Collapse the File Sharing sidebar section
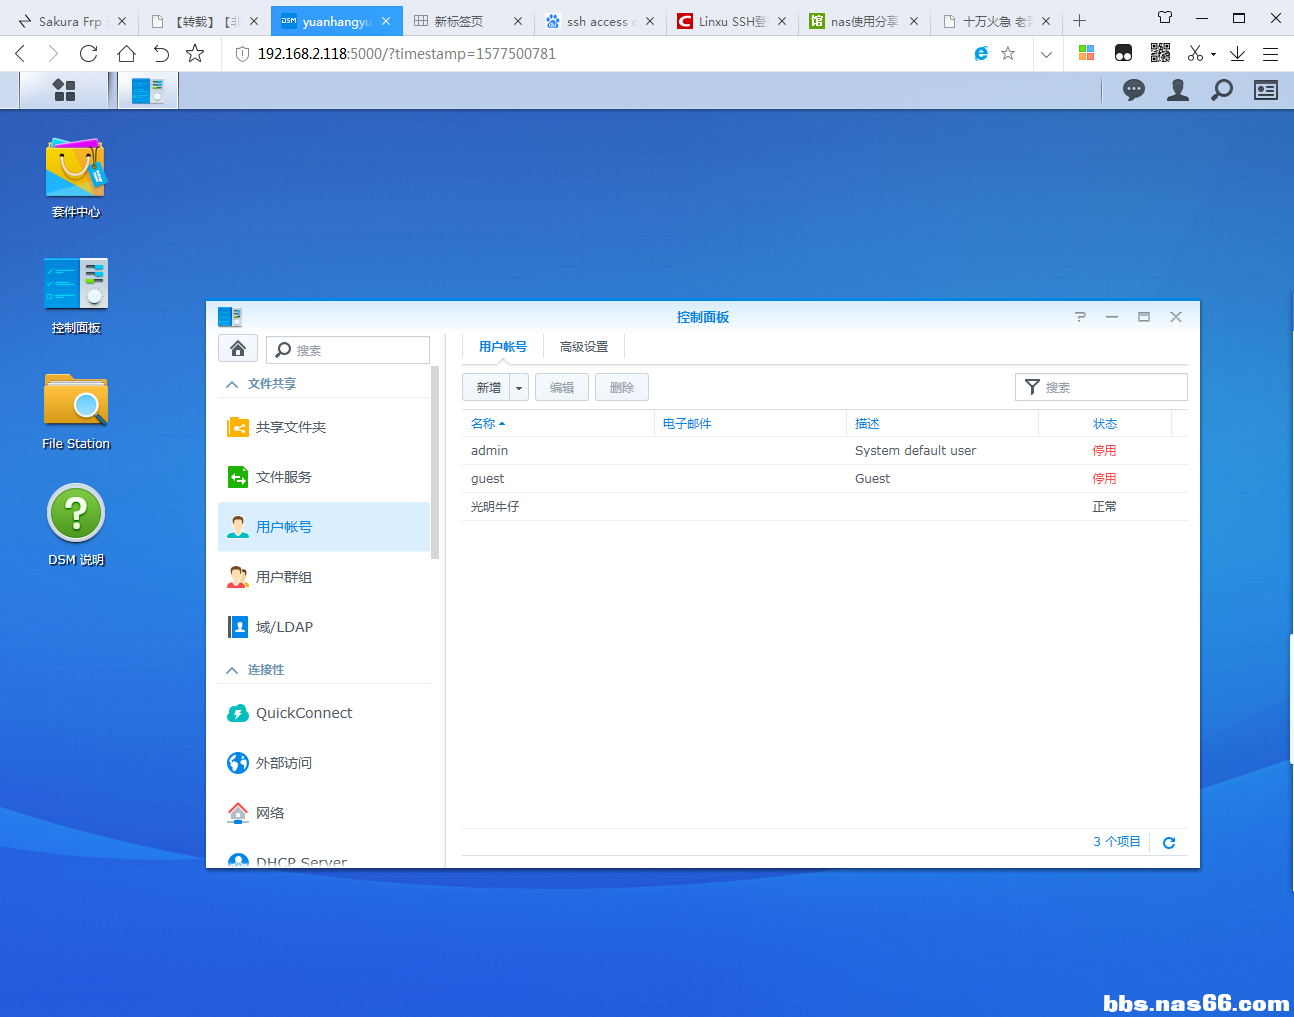The width and height of the screenshot is (1294, 1017). (x=232, y=384)
